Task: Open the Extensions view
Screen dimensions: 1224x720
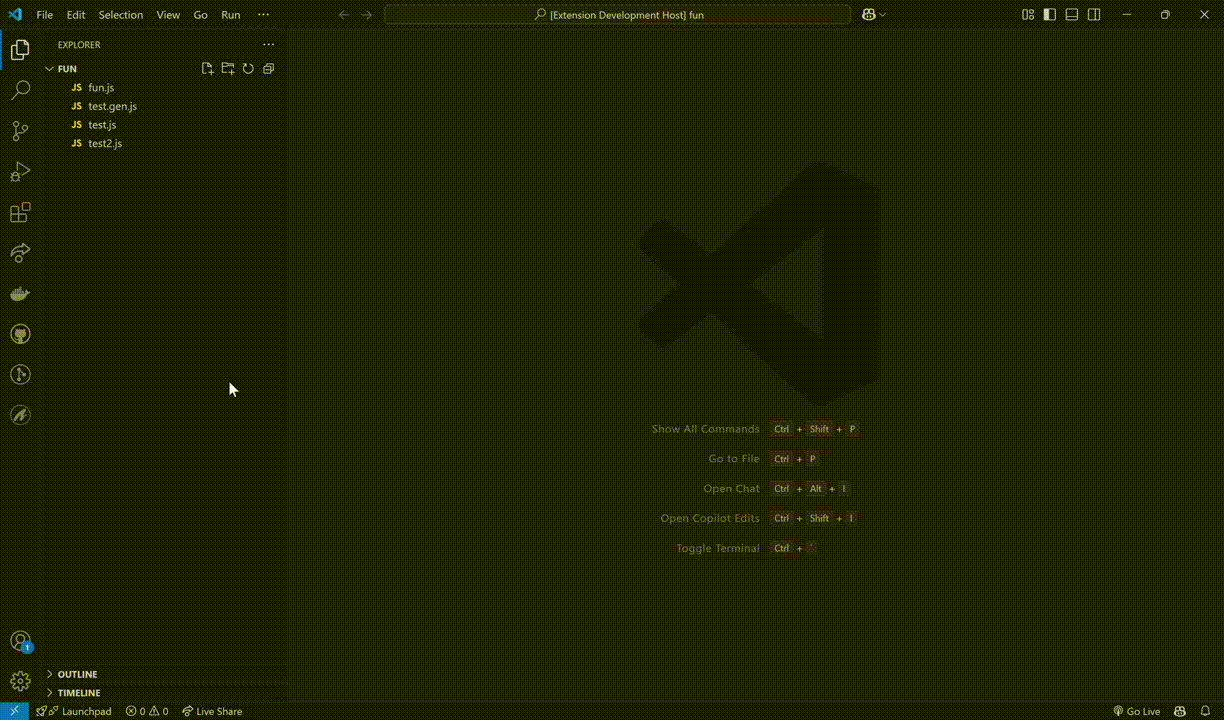Action: click(x=20, y=212)
